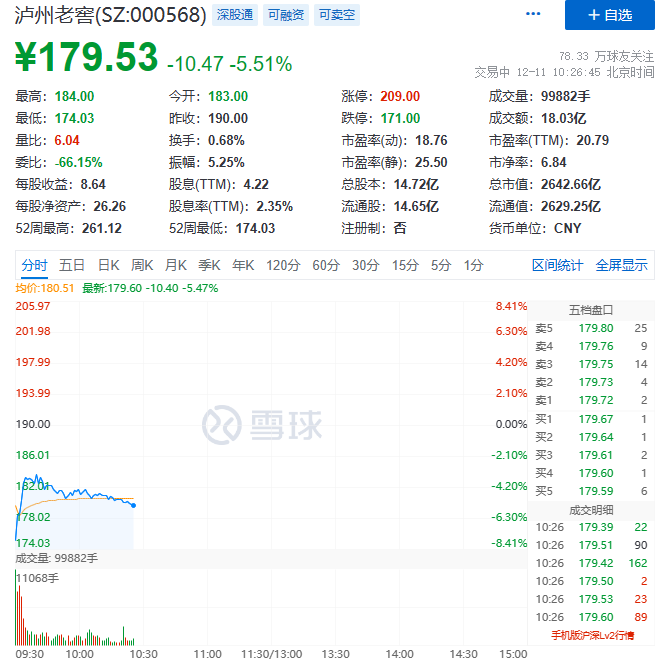
Task: Switch to the 日K chart tab
Action: (108, 265)
